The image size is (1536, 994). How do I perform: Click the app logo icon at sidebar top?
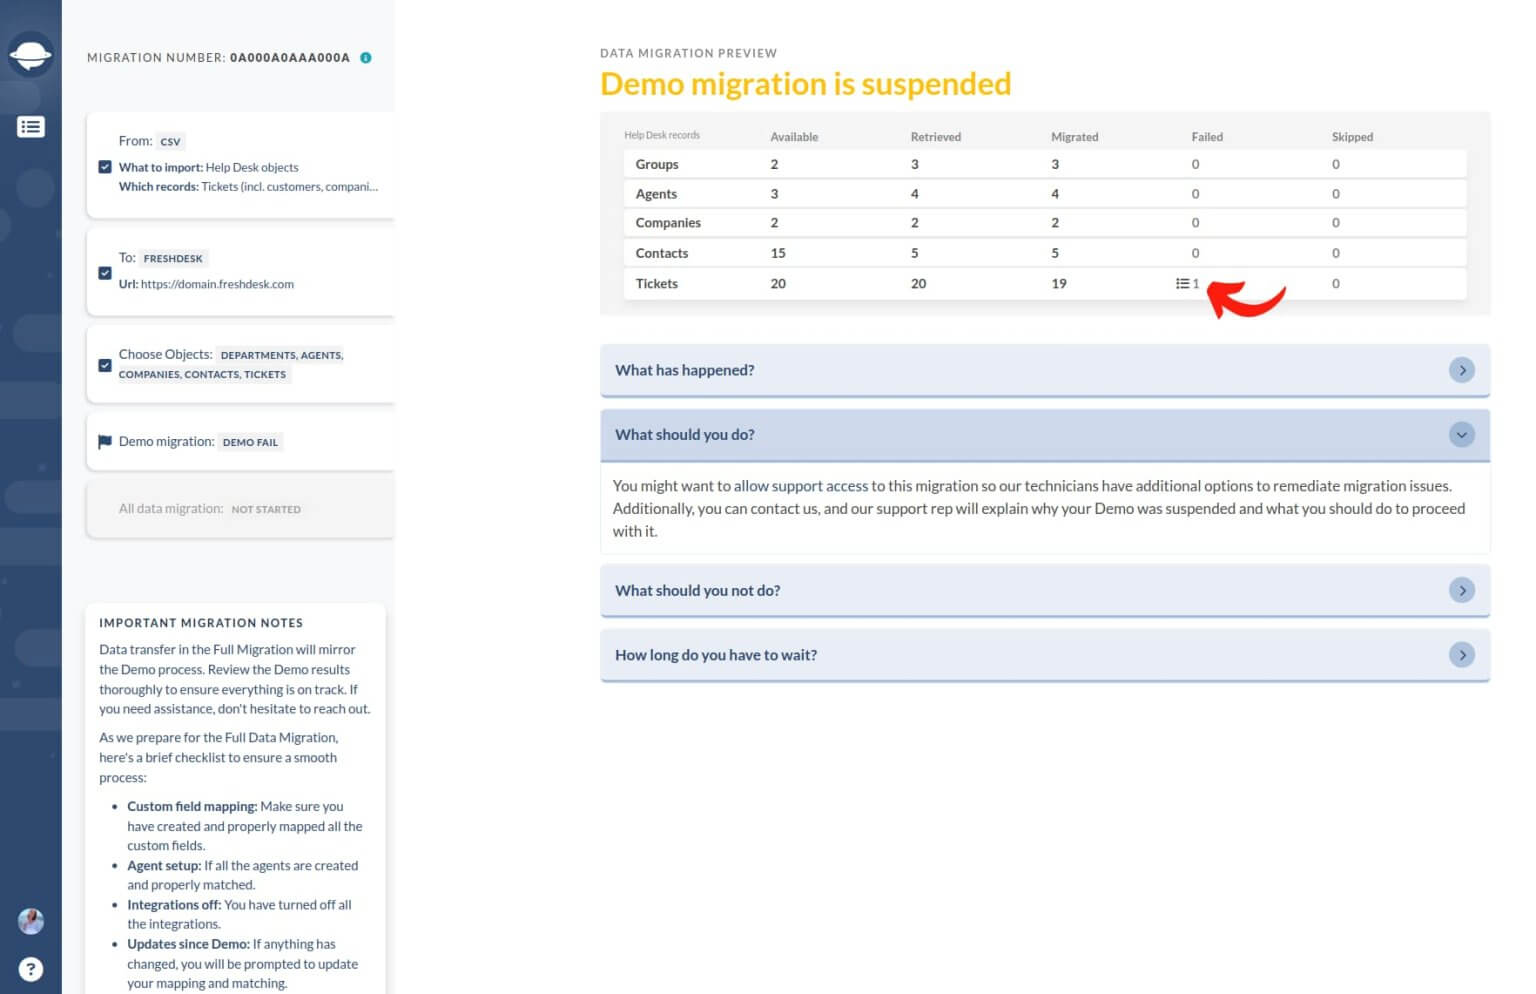(31, 55)
